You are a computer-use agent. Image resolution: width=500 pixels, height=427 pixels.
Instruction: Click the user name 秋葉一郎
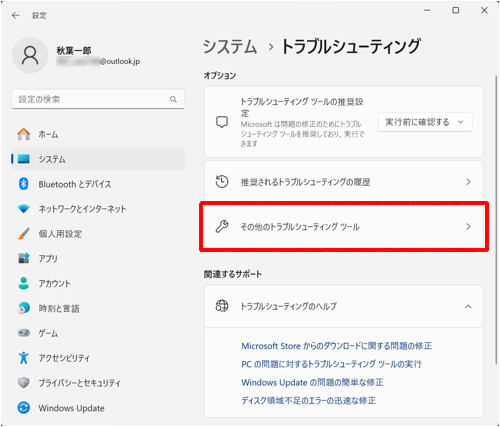coord(74,50)
